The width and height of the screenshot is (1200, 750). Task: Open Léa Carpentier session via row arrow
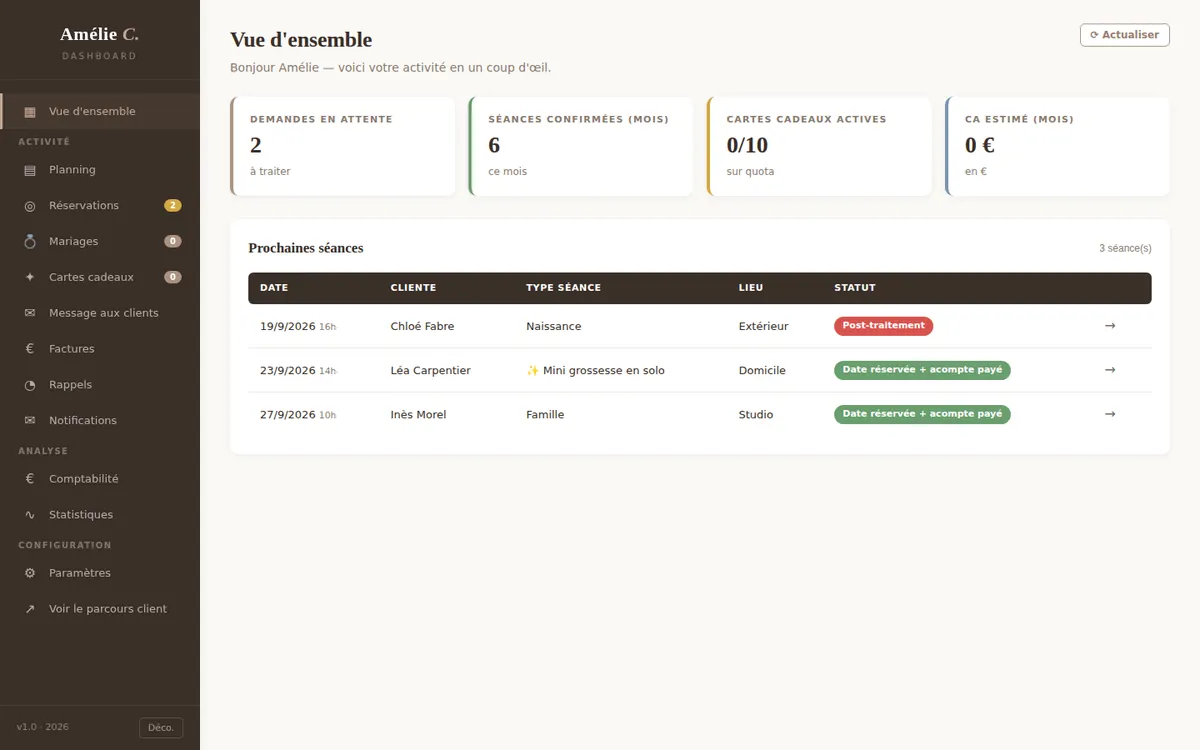1110,370
